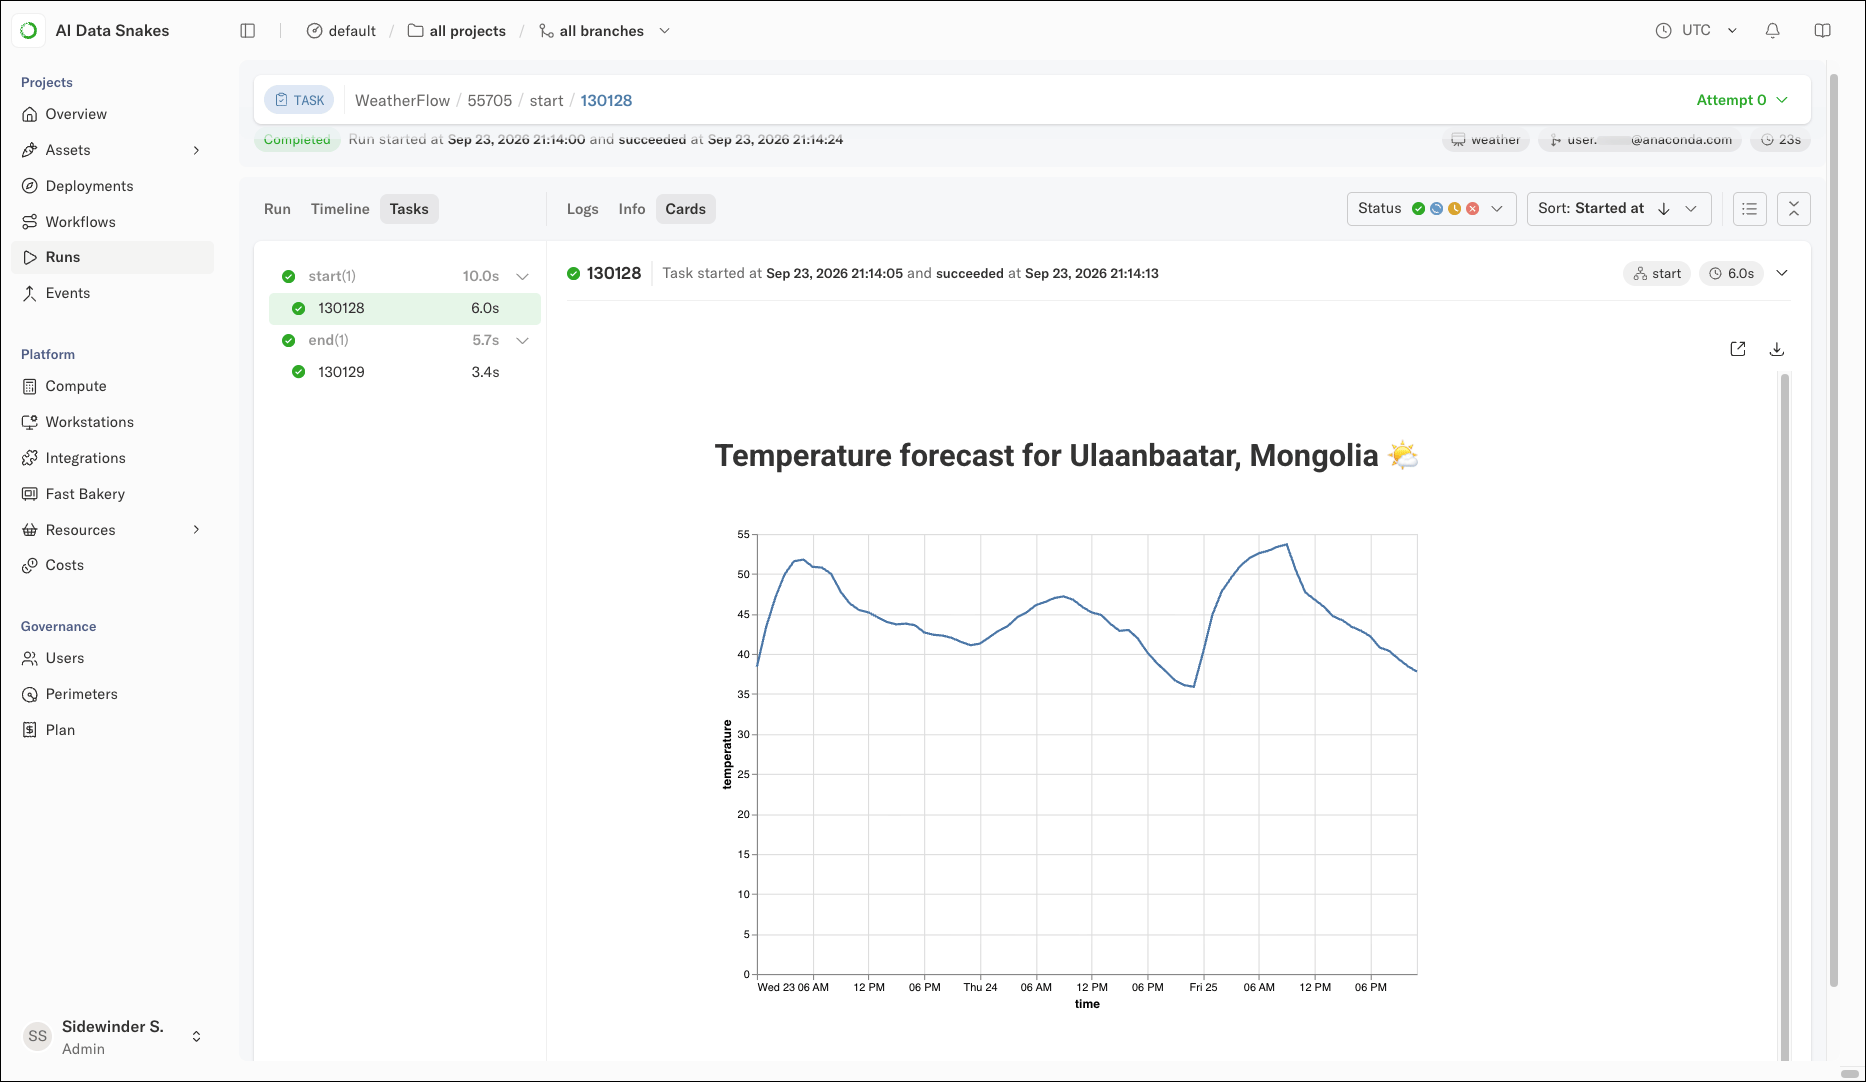Viewport: 1866px width, 1082px height.
Task: Switch to the Timeline tab
Action: [340, 209]
